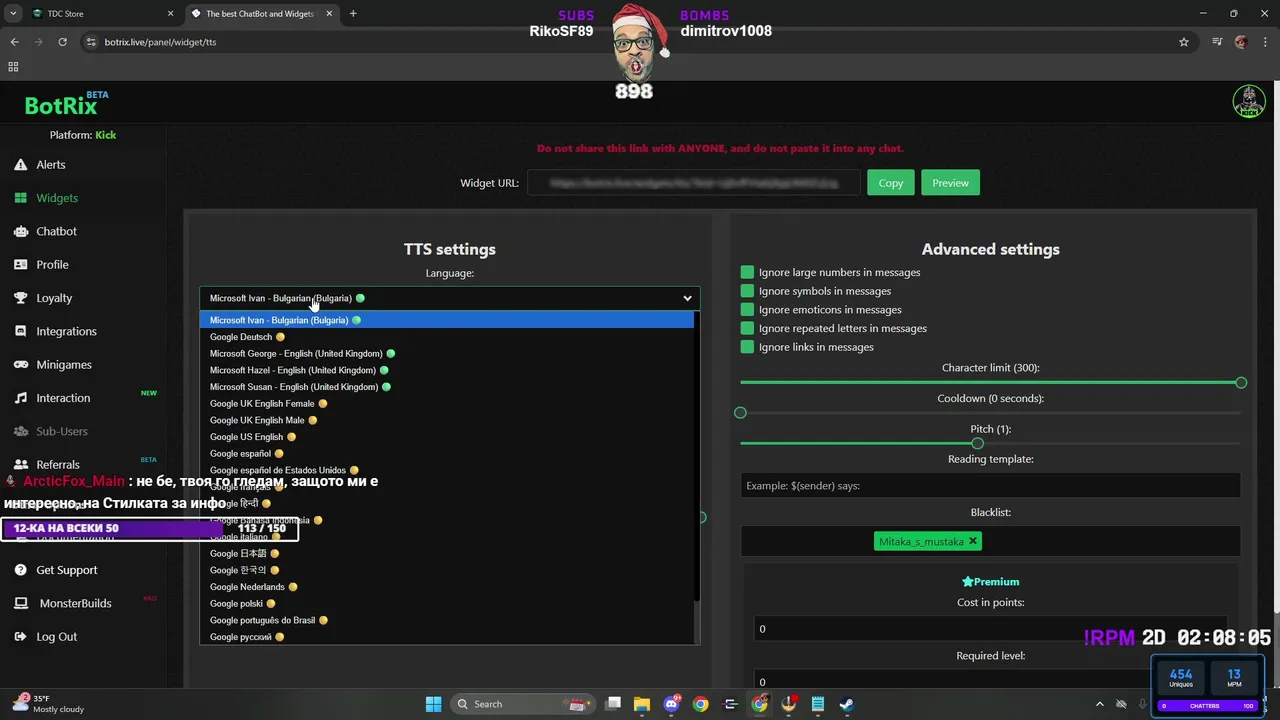Screen dimensions: 1280x720
Task: Open the MonsterBuilds computer icon
Action: click(20, 603)
